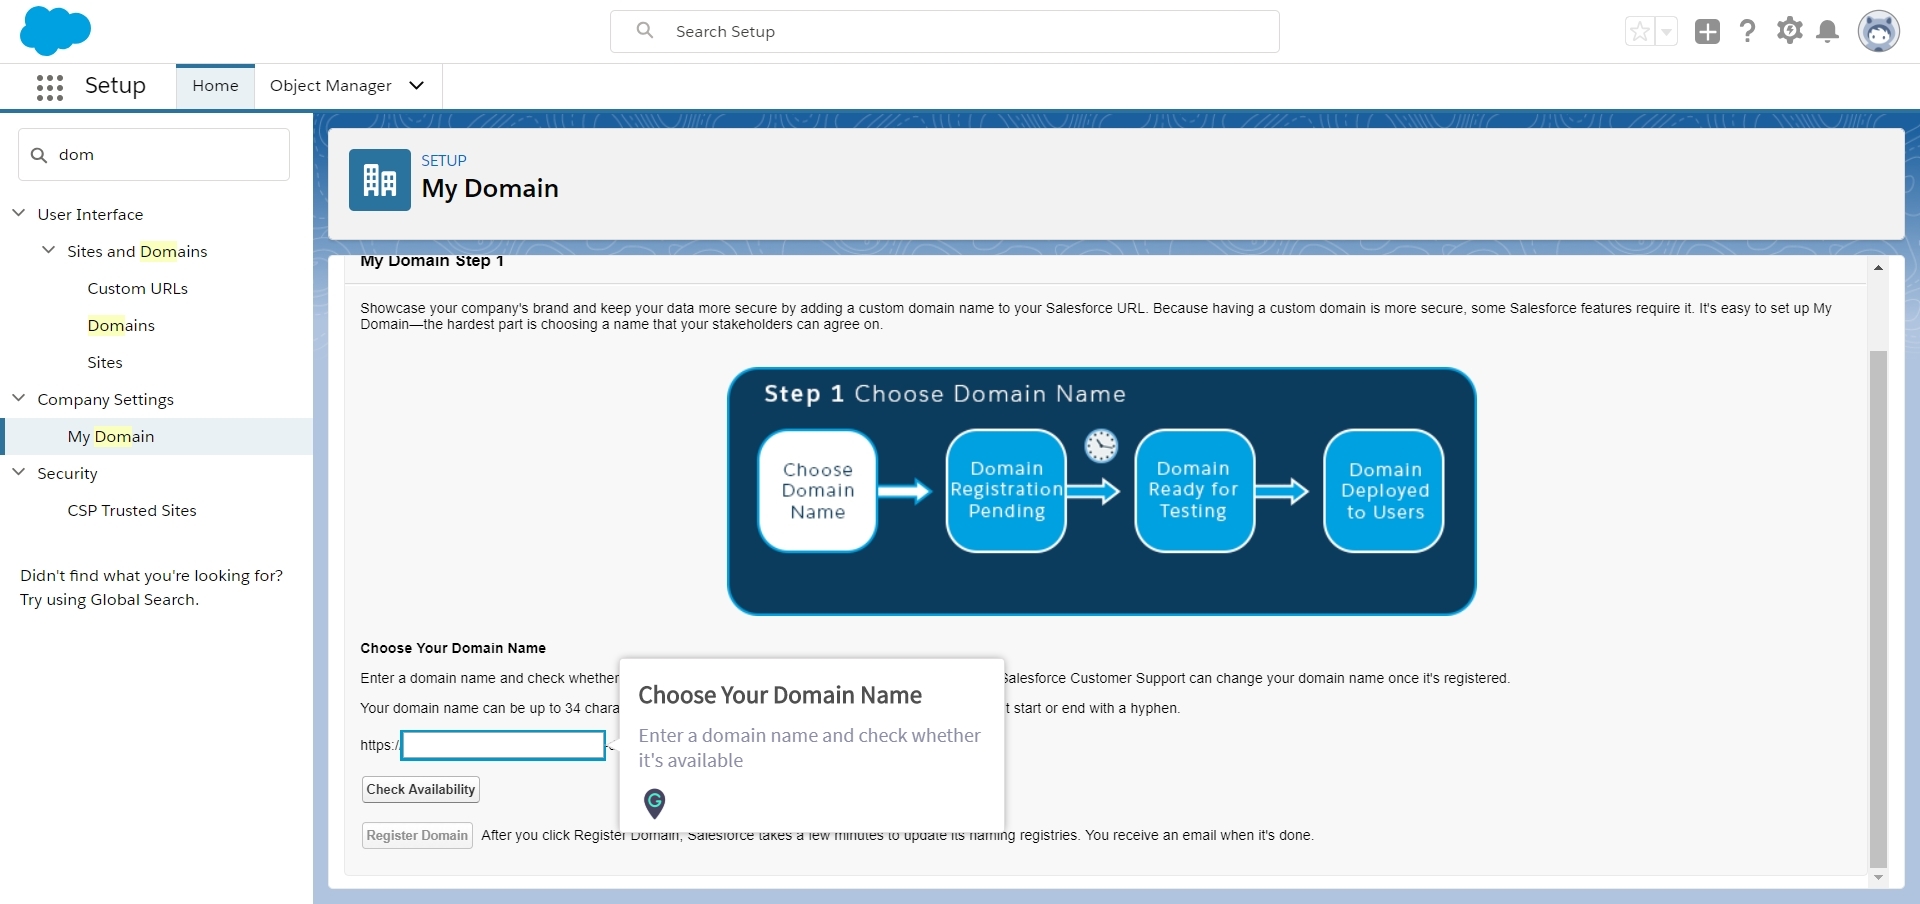
Task: Open CSP Trusted Sites
Action: point(132,510)
